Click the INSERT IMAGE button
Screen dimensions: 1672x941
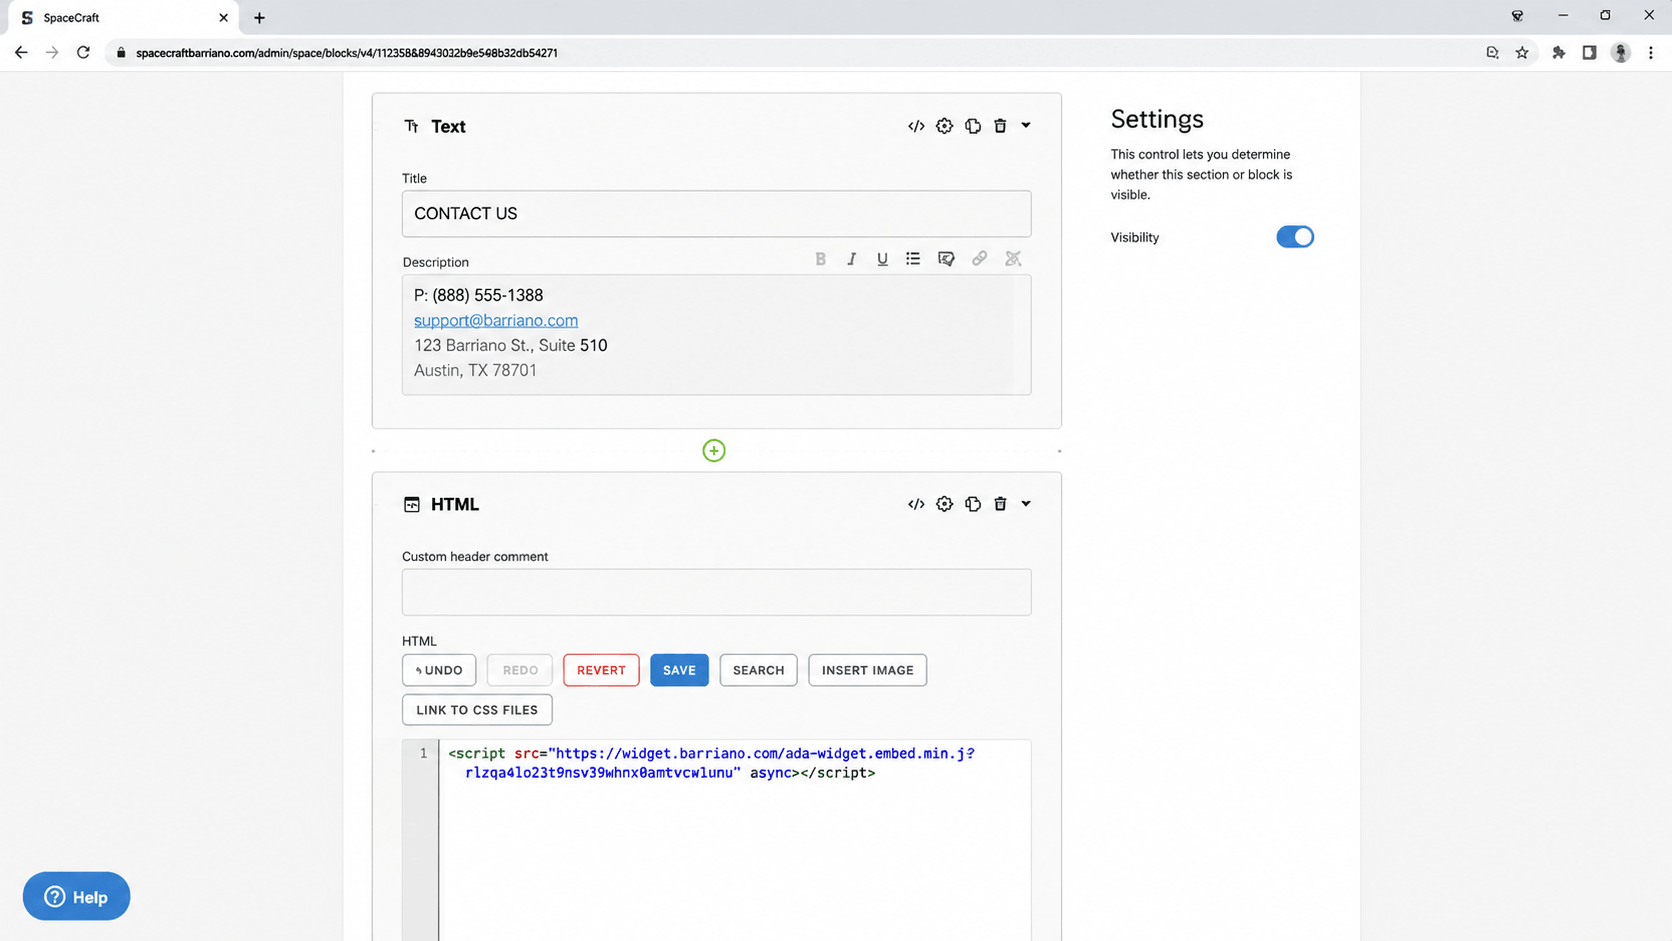click(867, 670)
